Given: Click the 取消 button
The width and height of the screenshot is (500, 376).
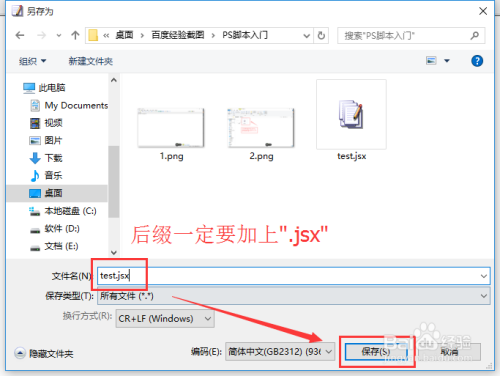Looking at the screenshot, I should point(449,352).
